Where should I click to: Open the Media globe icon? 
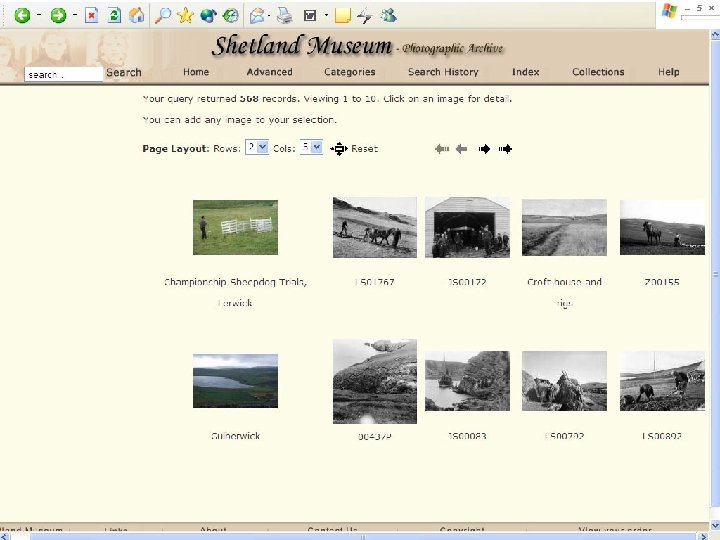point(208,16)
